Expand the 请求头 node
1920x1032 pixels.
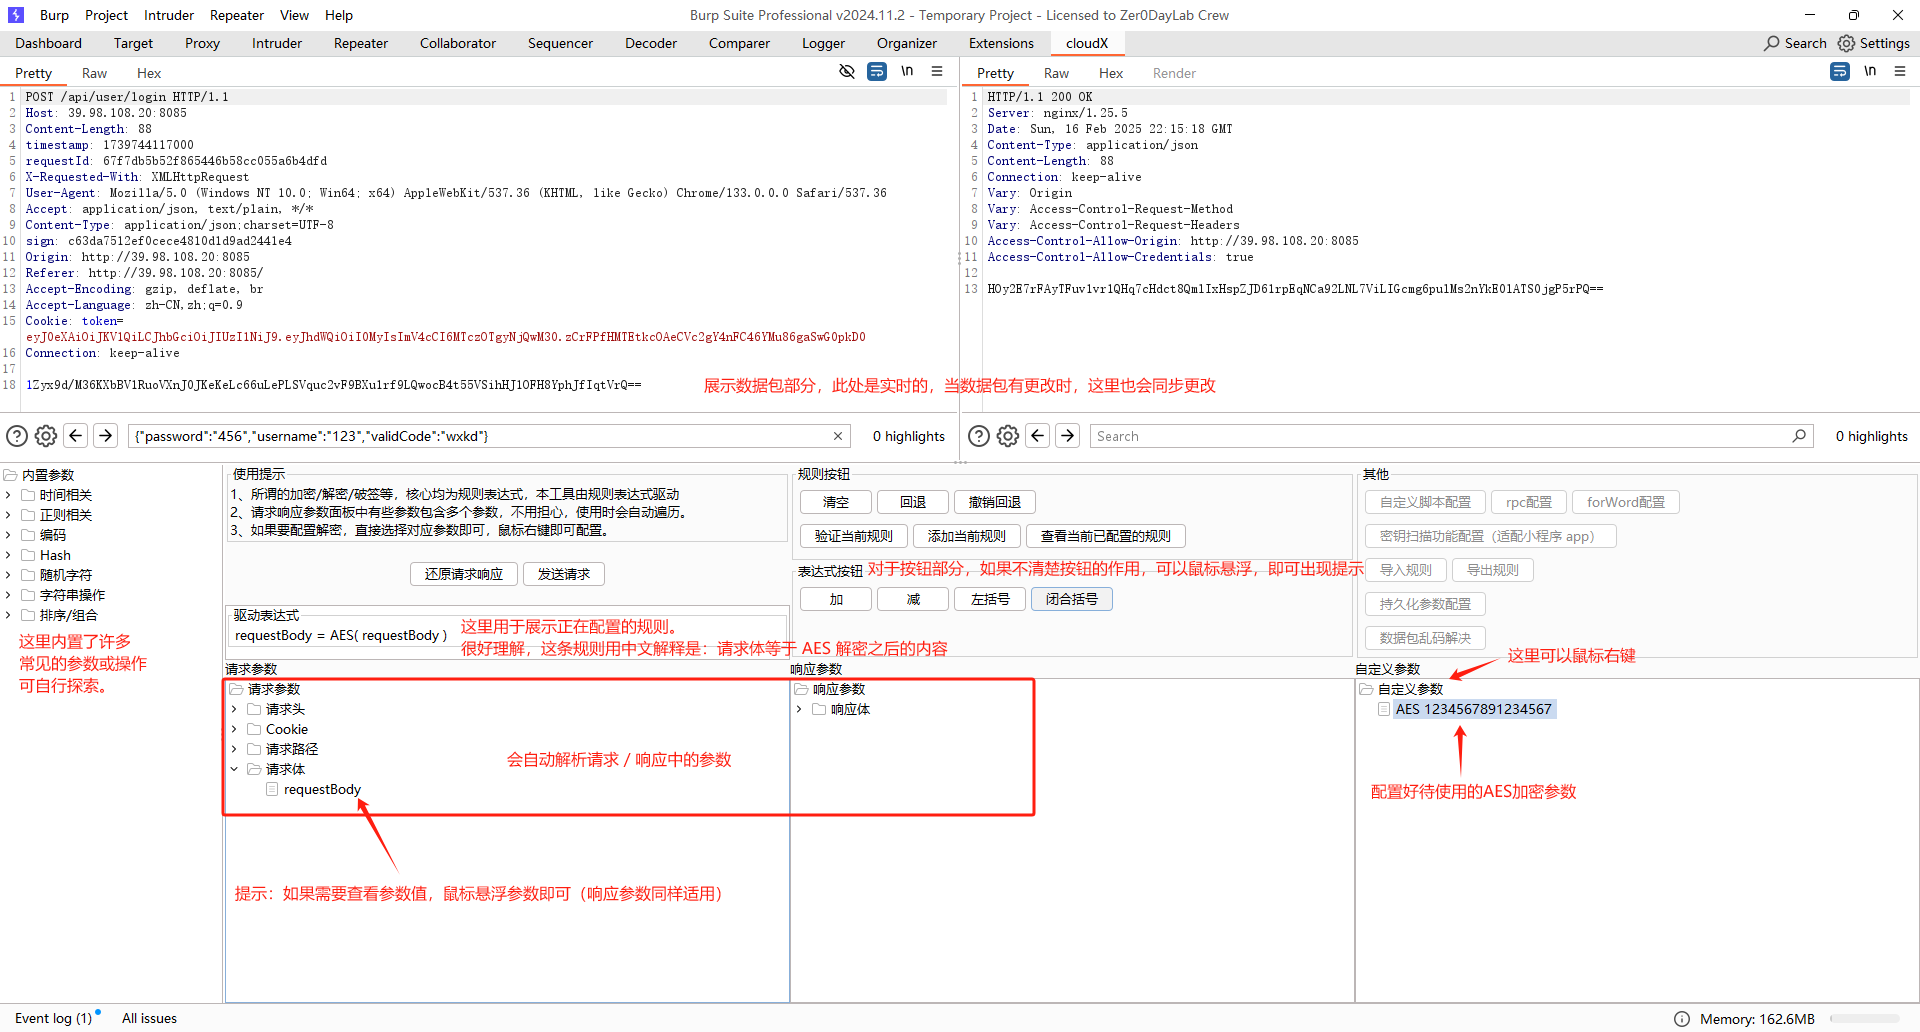click(x=234, y=709)
